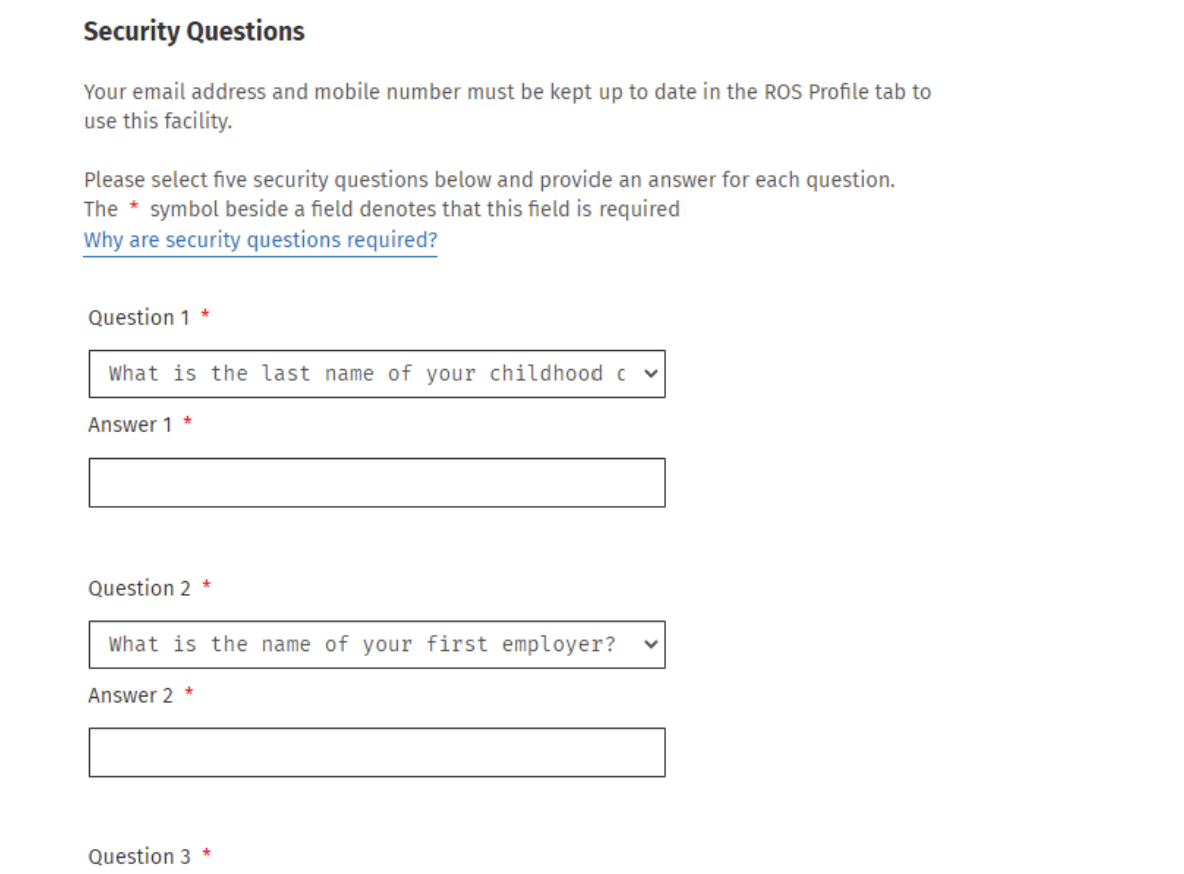Click the Answer 1 field label
The width and height of the screenshot is (1184, 874).
(130, 425)
